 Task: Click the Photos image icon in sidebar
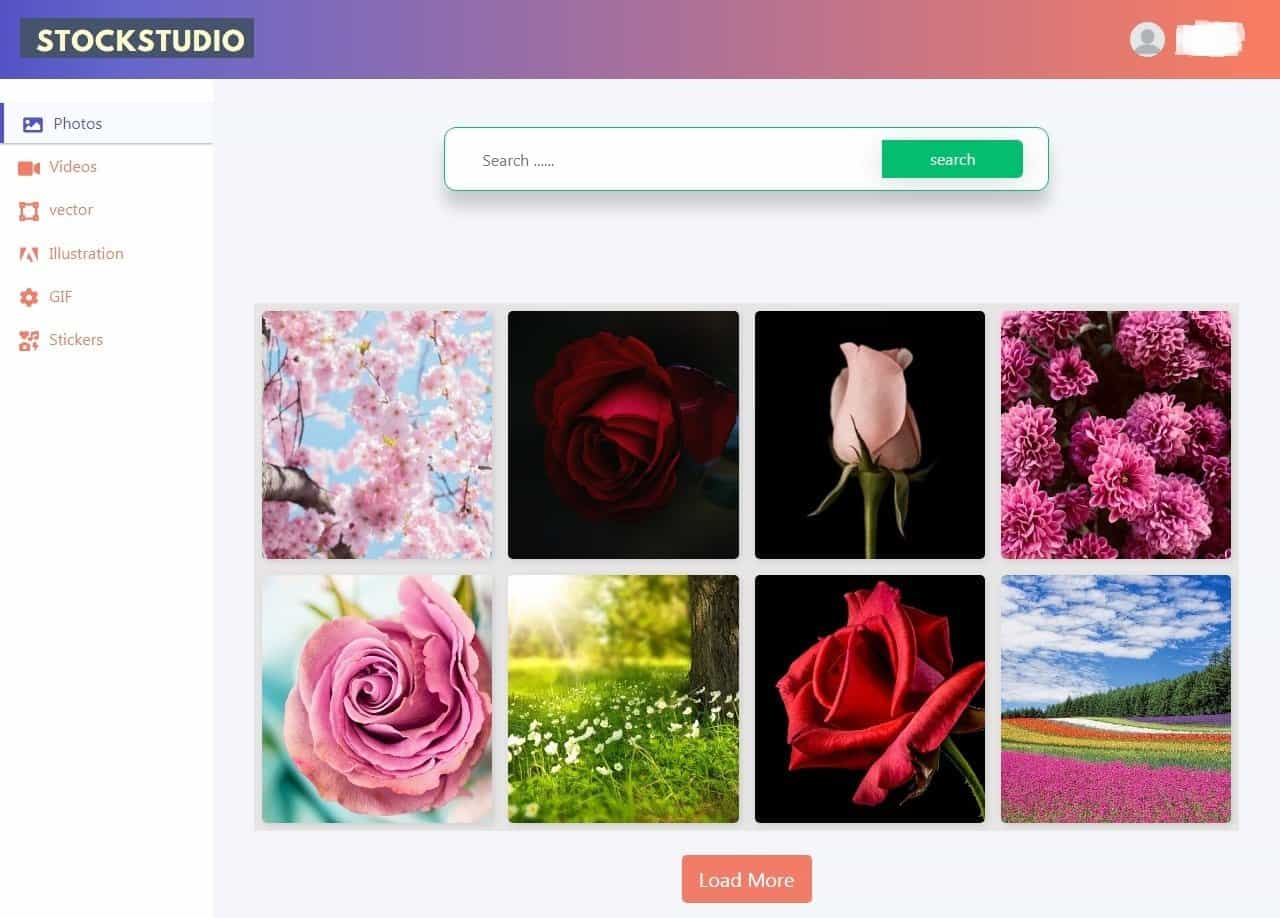point(33,124)
